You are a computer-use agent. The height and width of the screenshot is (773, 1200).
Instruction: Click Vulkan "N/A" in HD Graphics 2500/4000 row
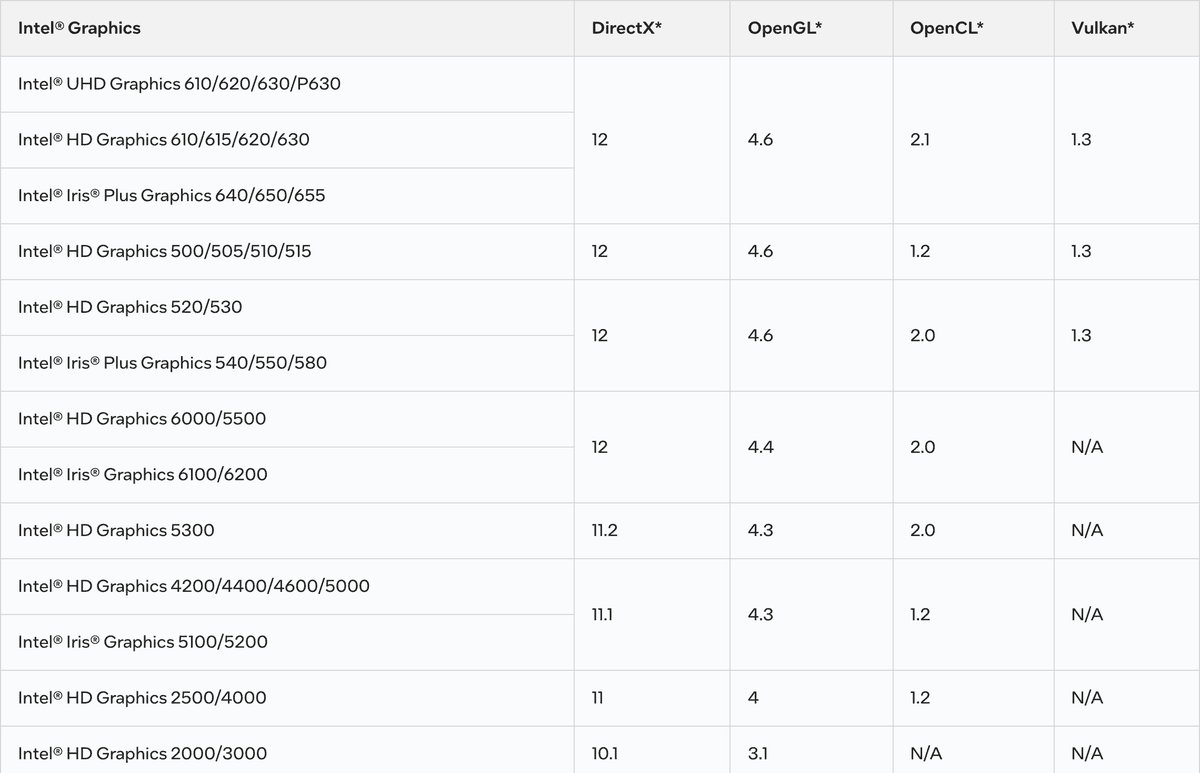(1087, 698)
